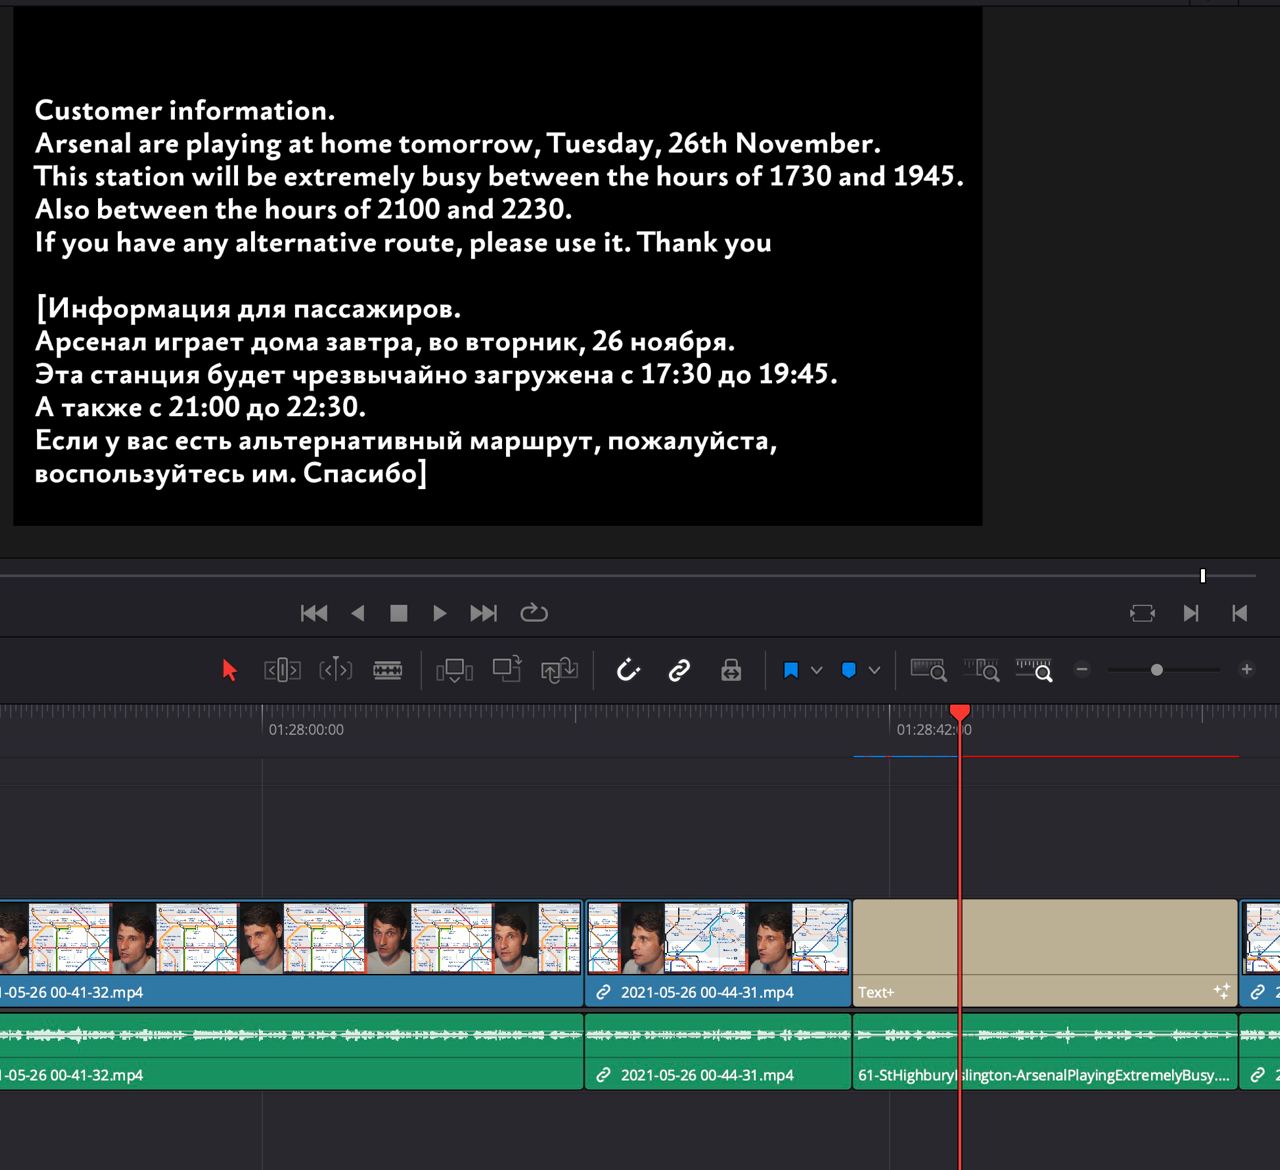Click the Text+ clip effects sparkle icon
Viewport: 1280px width, 1170px height.
(x=1222, y=991)
